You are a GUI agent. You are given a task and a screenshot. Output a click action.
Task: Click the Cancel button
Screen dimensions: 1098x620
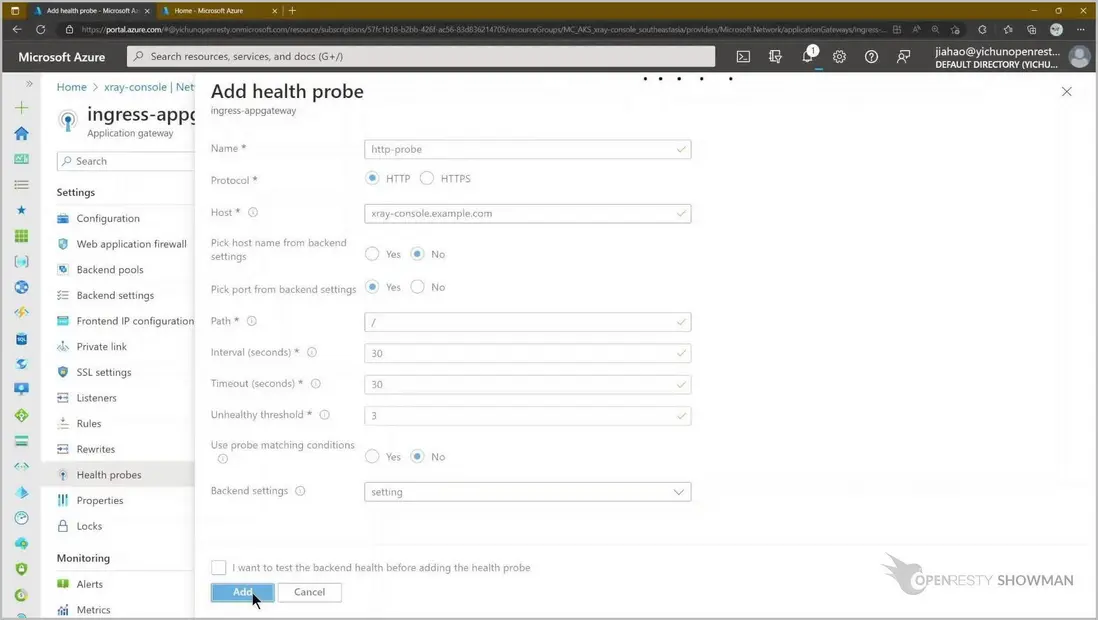pos(309,592)
